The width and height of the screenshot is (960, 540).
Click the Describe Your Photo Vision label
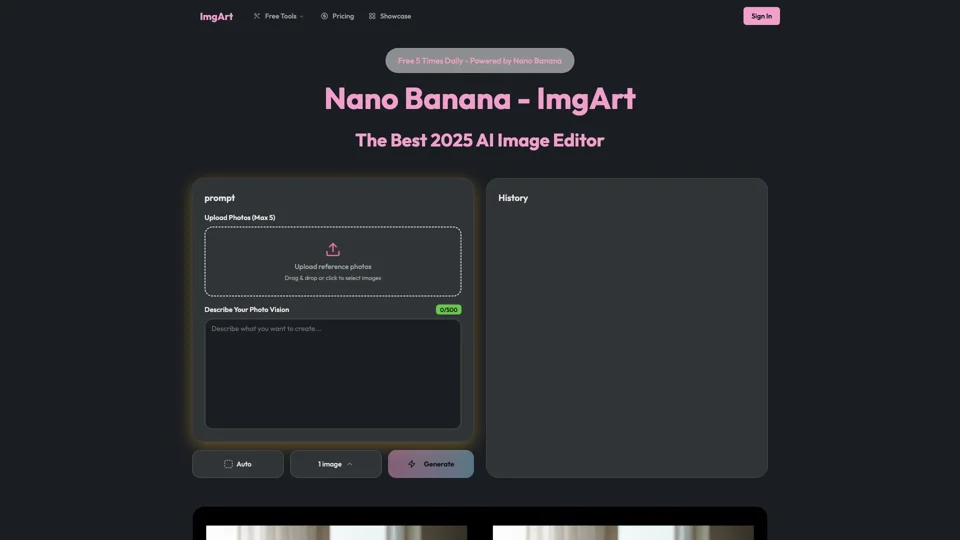(247, 310)
